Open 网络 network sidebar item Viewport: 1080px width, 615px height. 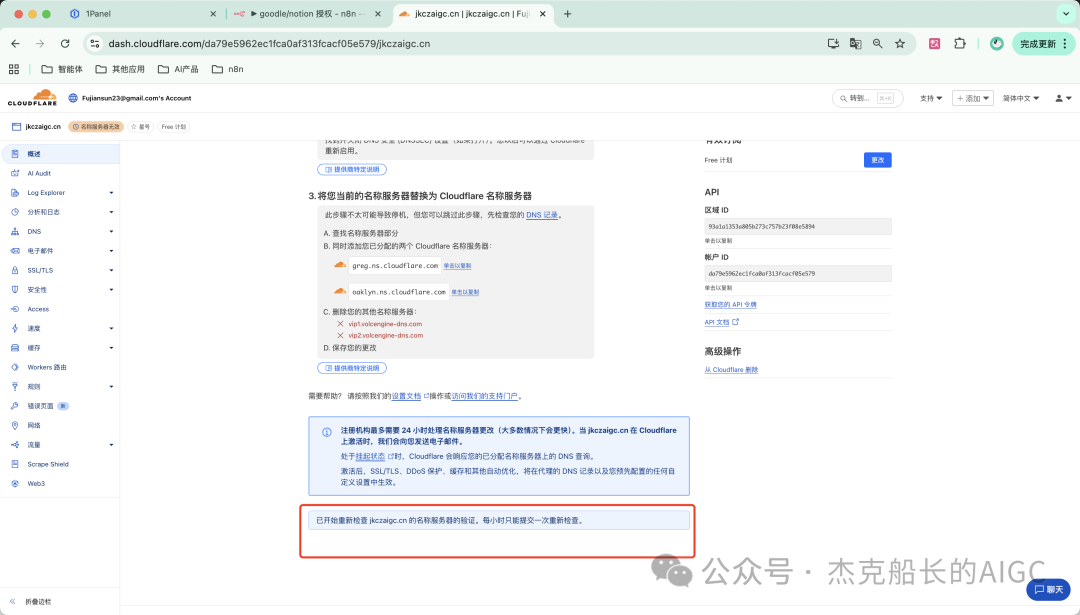coord(34,425)
